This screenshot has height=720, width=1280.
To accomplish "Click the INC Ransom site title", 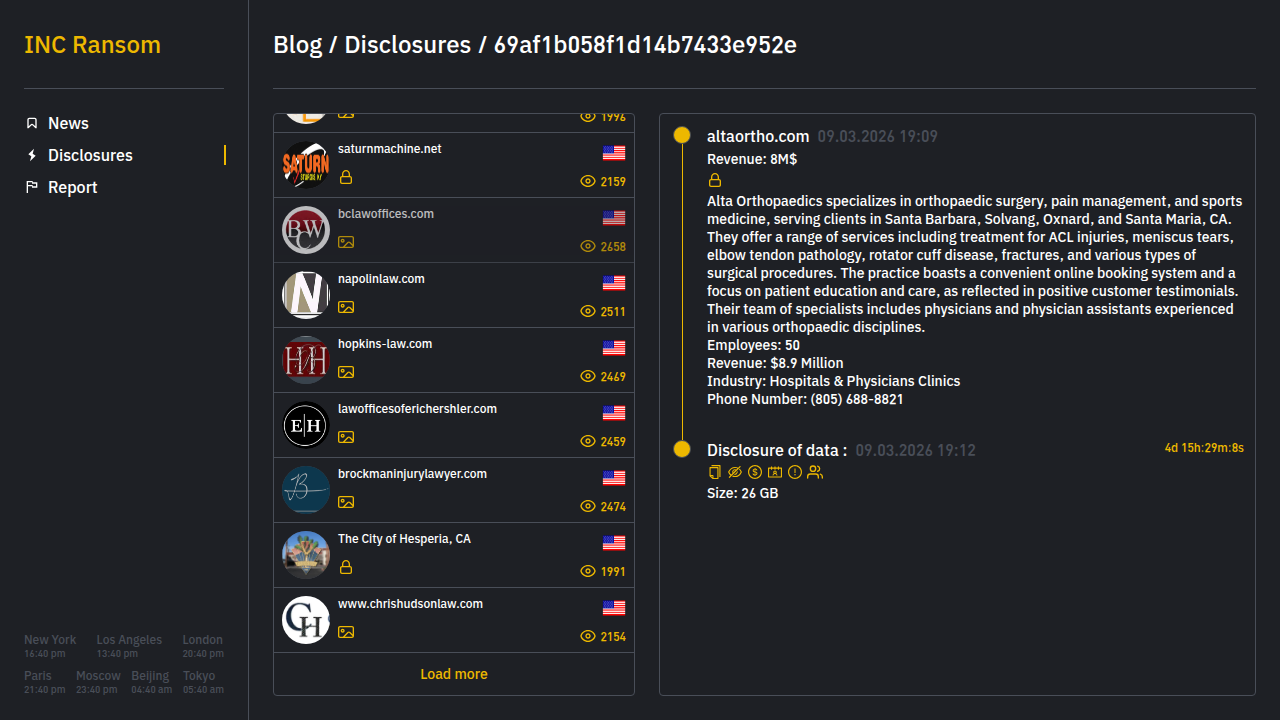I will (x=92, y=45).
